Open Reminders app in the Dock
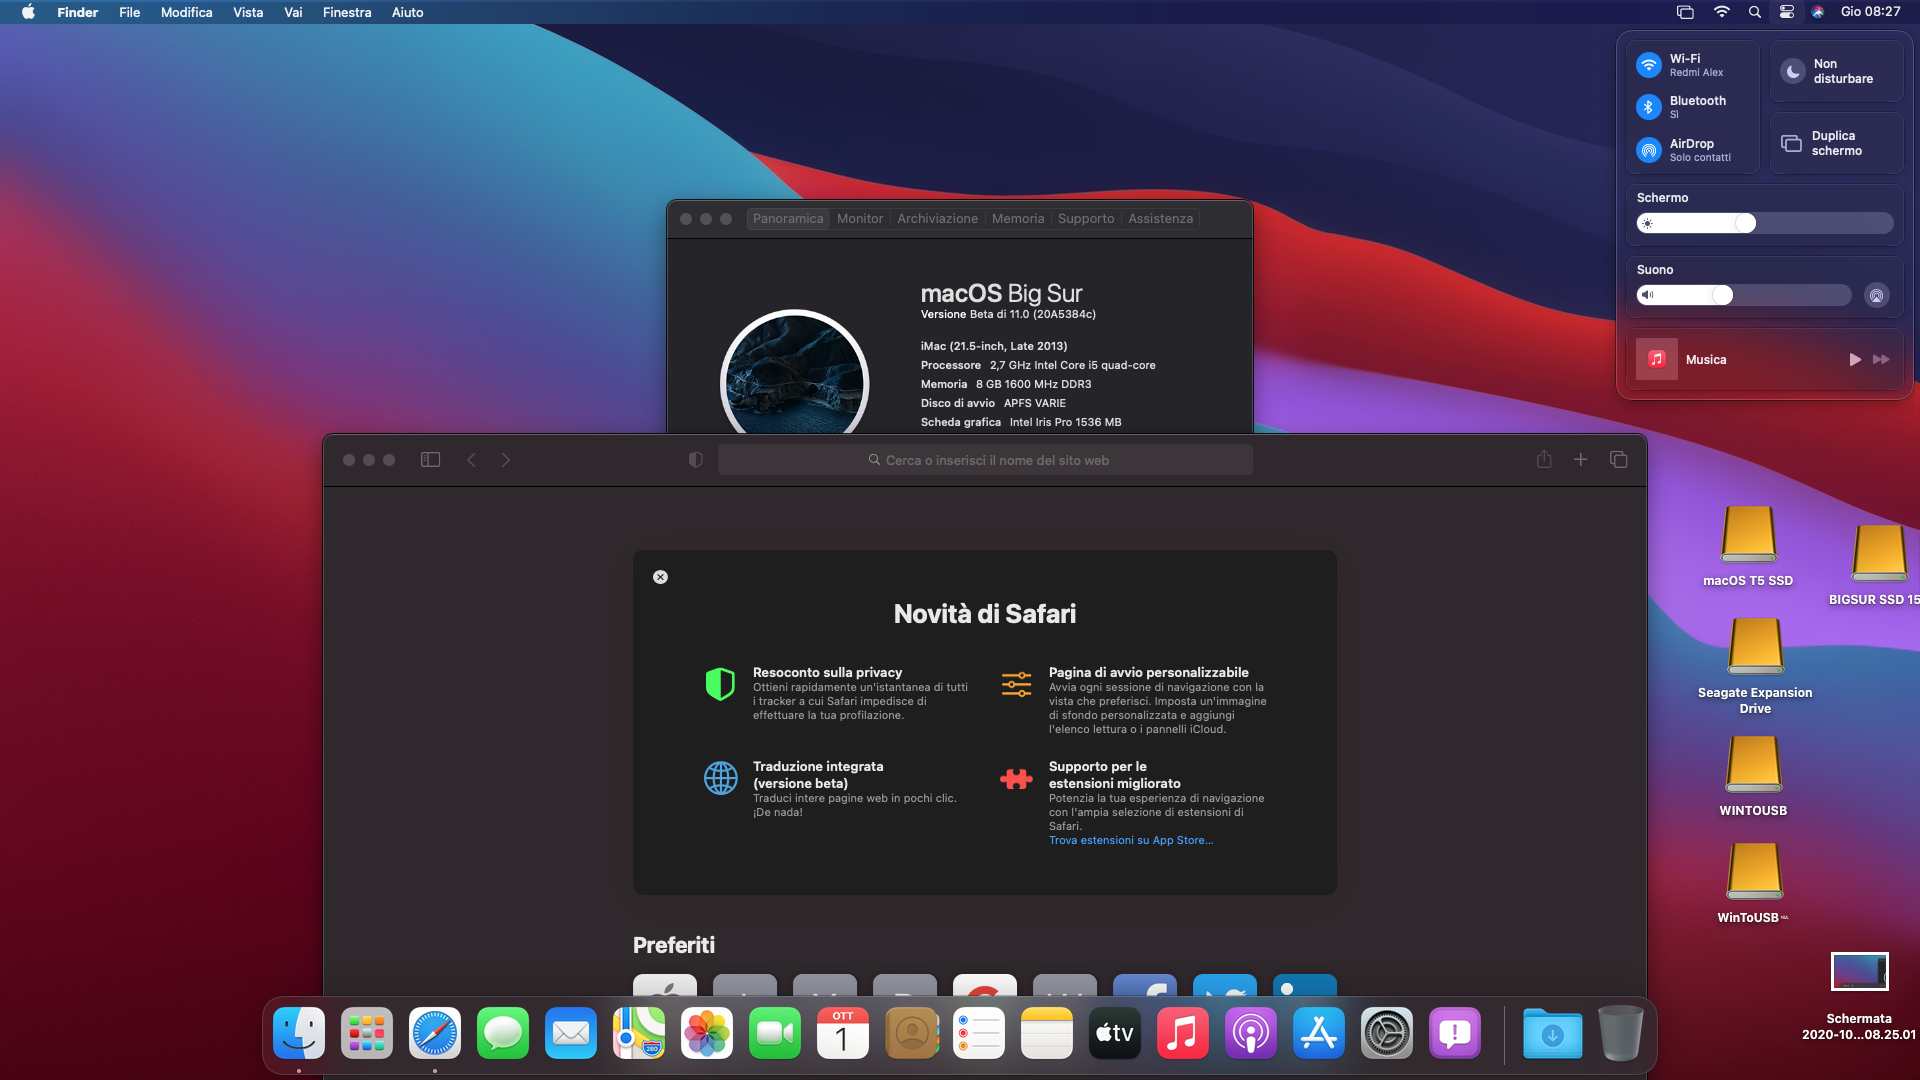 979,1033
